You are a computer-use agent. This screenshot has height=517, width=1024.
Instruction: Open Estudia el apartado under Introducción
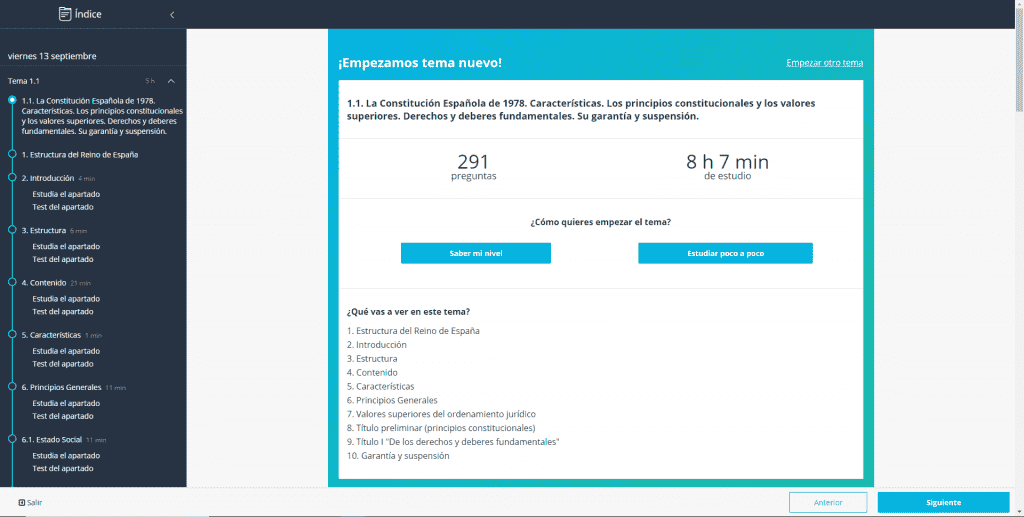tap(66, 194)
